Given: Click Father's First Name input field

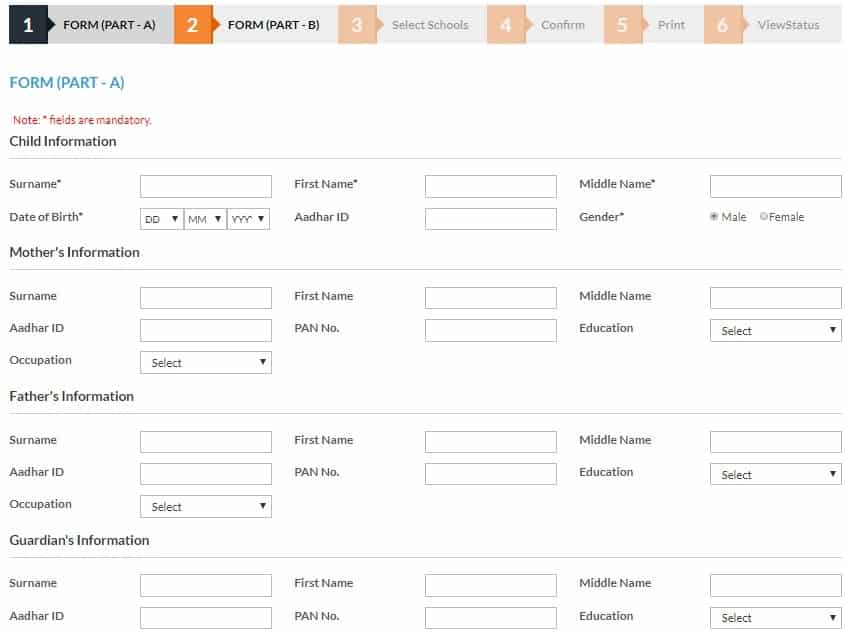Looking at the screenshot, I should 490,442.
